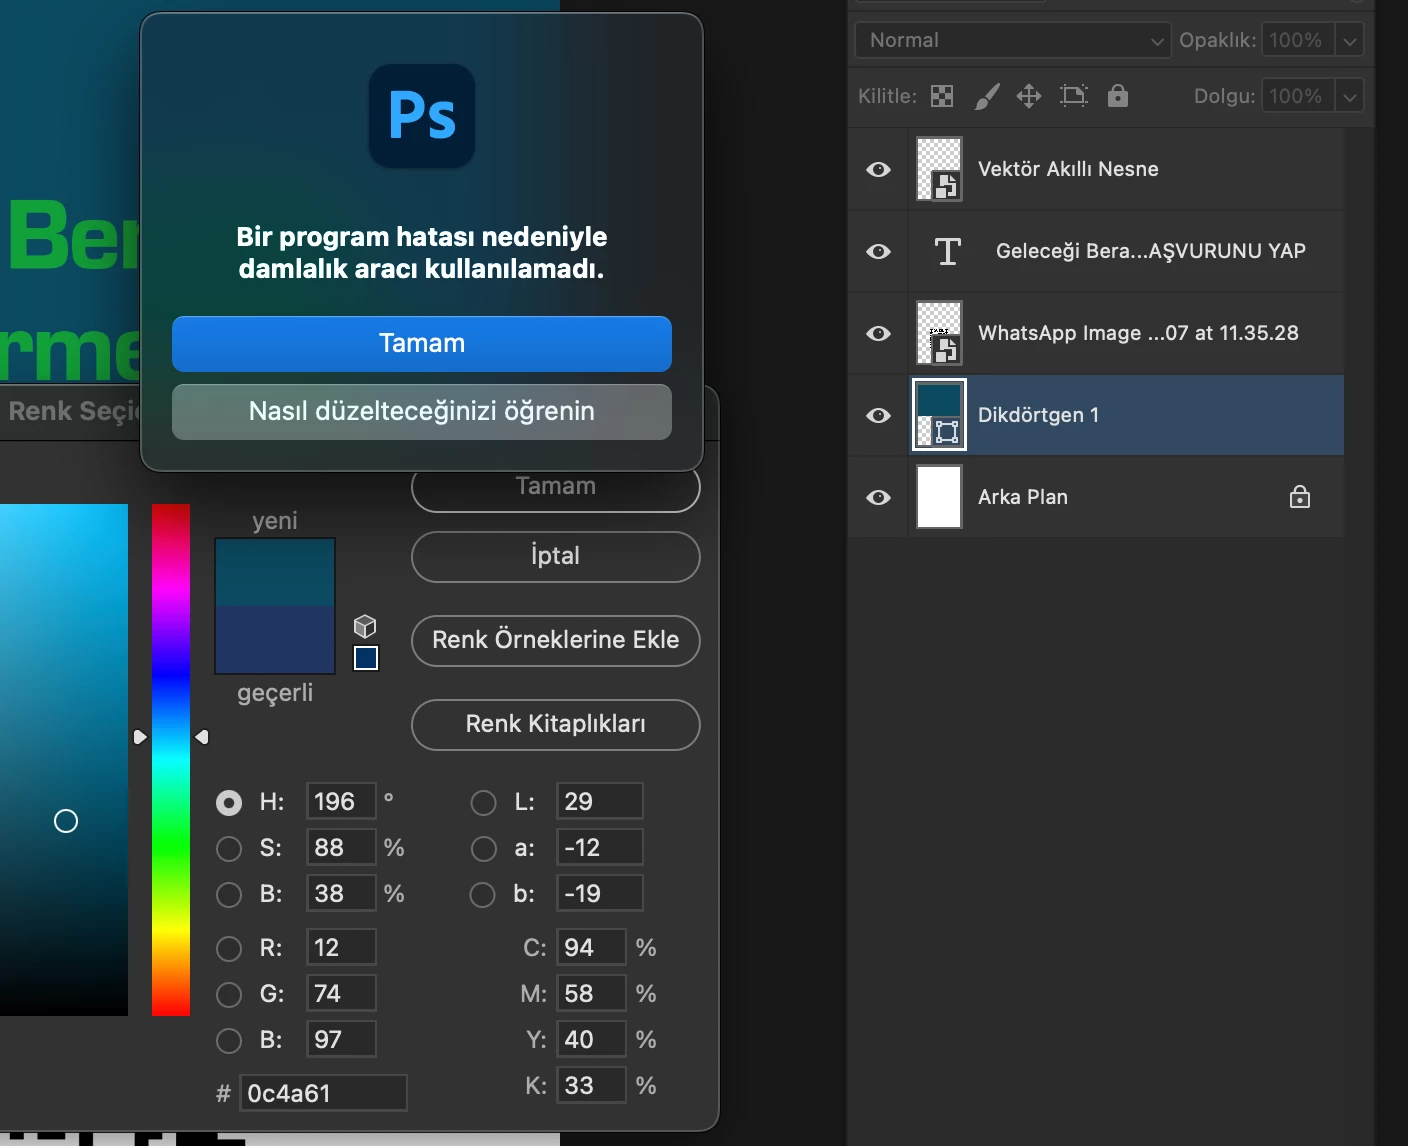Click the H hue value field
This screenshot has height=1146, width=1408.
[x=341, y=802]
